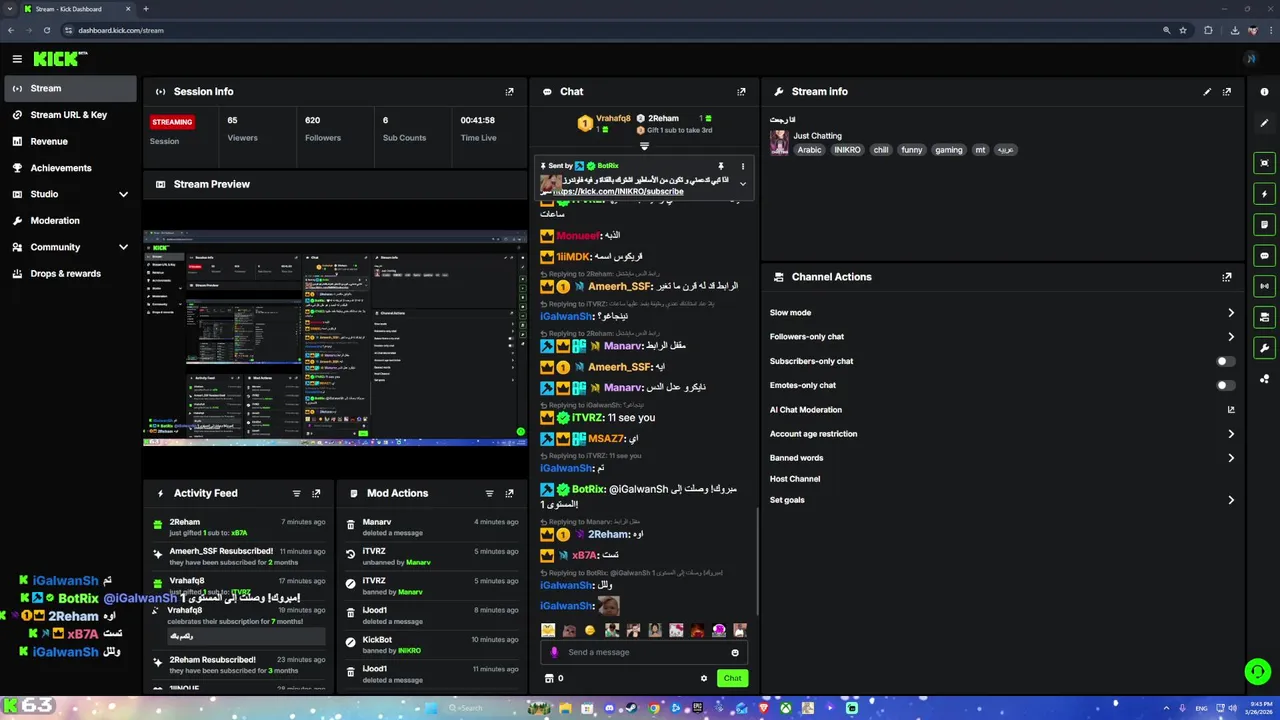The image size is (1280, 720).
Task: Click the pin icon on BotRix message
Action: pos(720,166)
